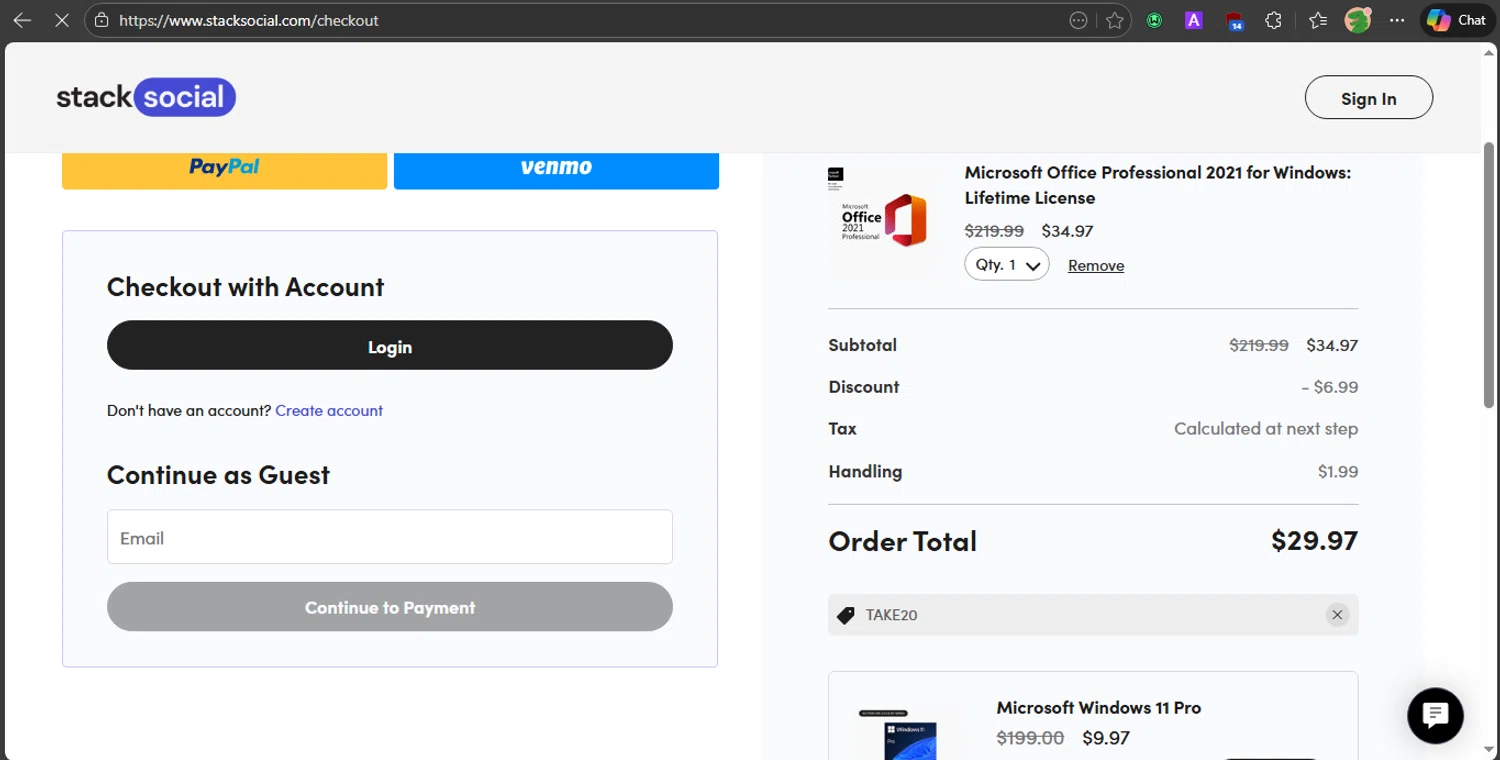1500x760 pixels.
Task: Open the live chat bubble icon
Action: pos(1435,715)
